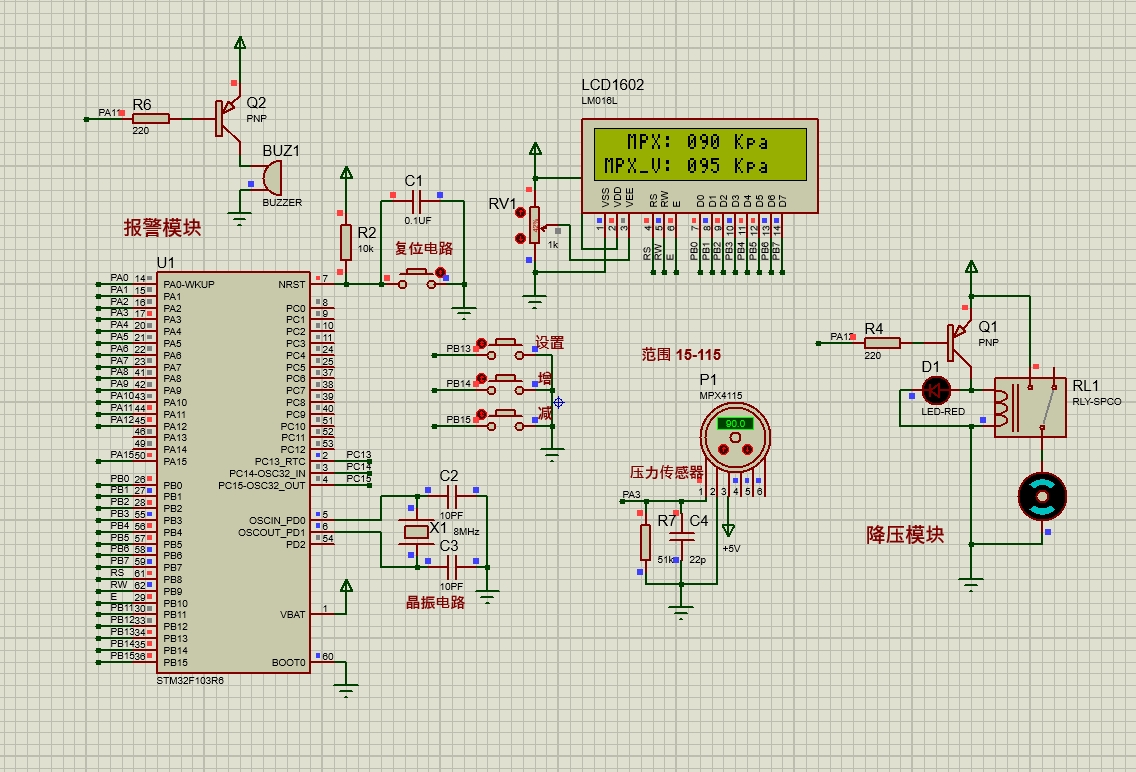This screenshot has height=772, width=1136.
Task: Select the RL1 relay component
Action: pyautogui.click(x=1030, y=407)
